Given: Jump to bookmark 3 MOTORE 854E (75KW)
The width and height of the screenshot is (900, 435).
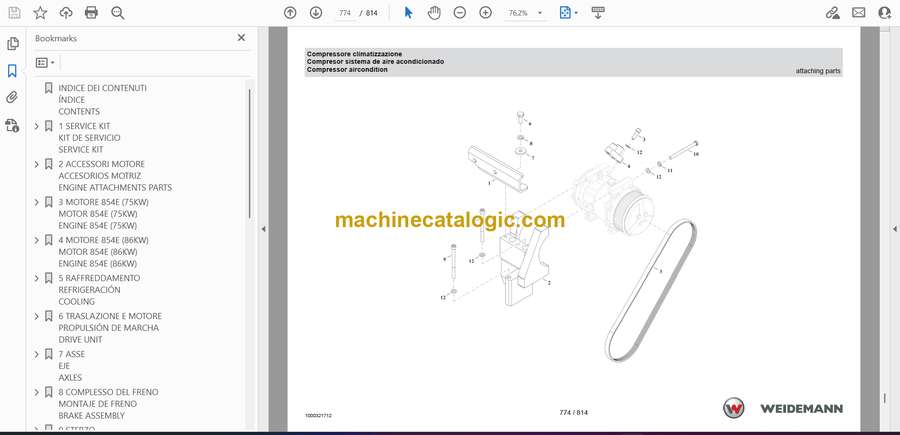Looking at the screenshot, I should (103, 213).
